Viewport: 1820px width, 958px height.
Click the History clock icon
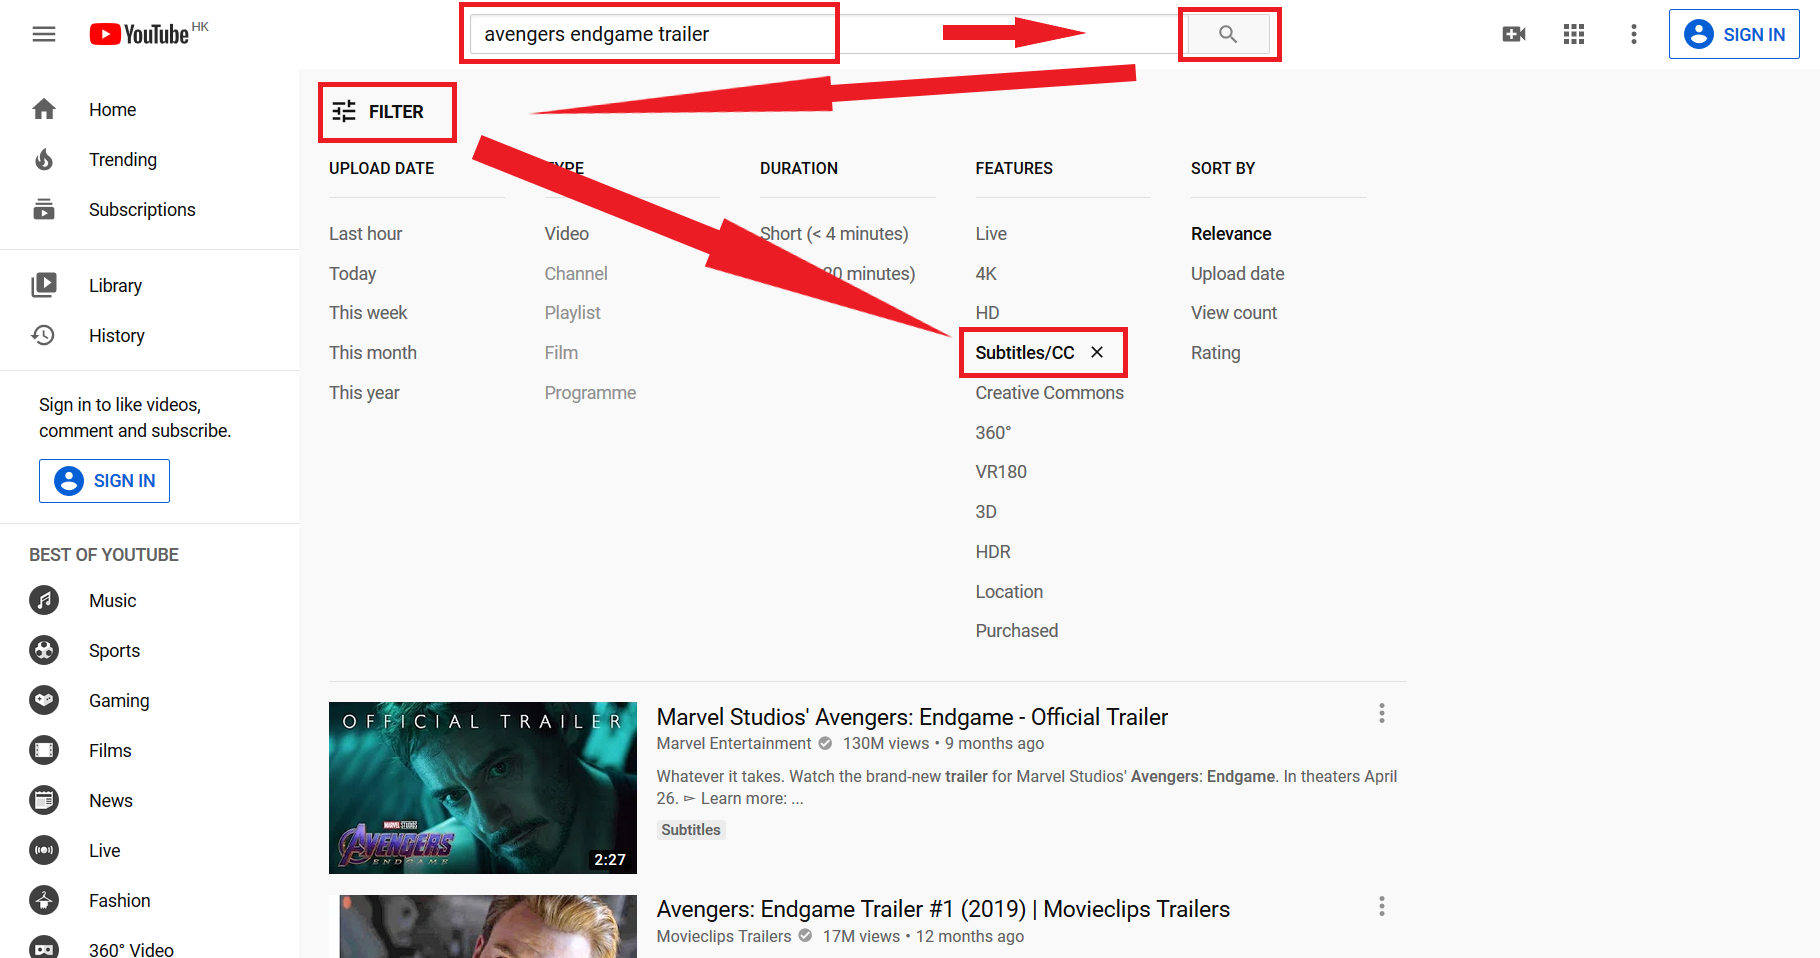[x=44, y=335]
